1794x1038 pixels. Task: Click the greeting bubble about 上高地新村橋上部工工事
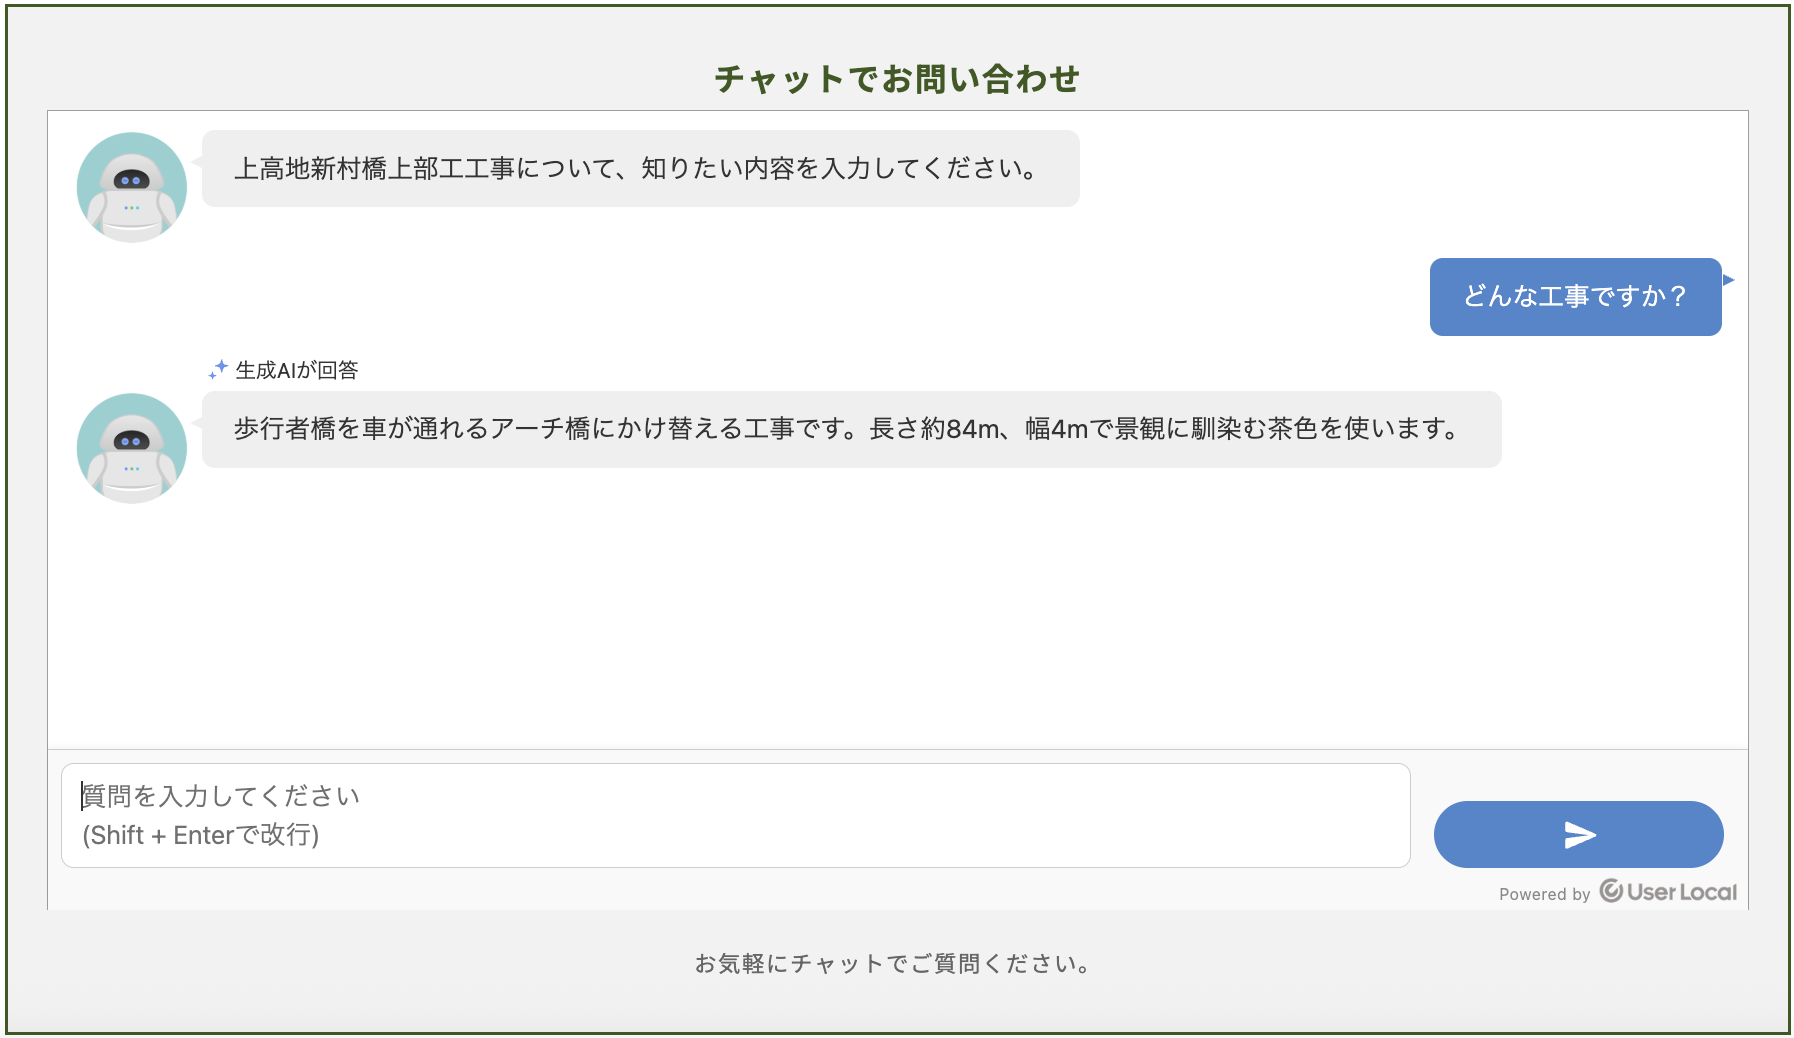(x=641, y=168)
